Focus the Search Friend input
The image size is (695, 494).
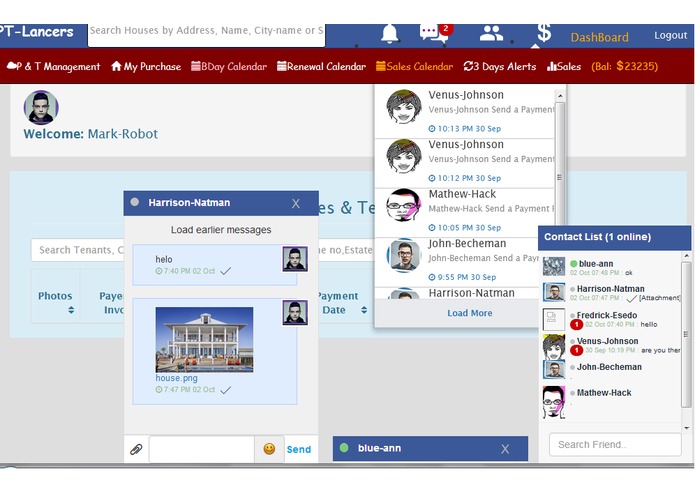pos(615,445)
